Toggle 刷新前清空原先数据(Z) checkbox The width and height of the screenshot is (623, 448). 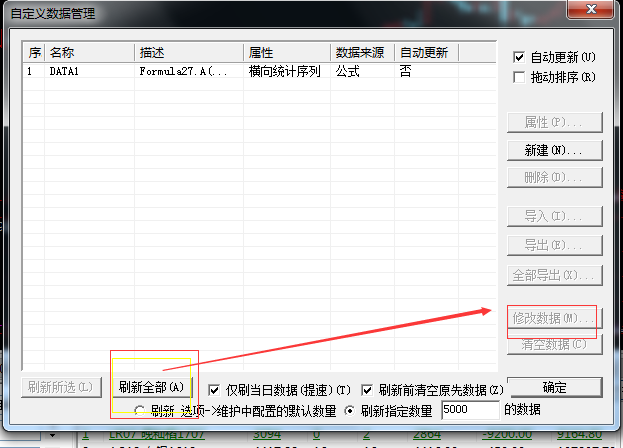point(368,389)
